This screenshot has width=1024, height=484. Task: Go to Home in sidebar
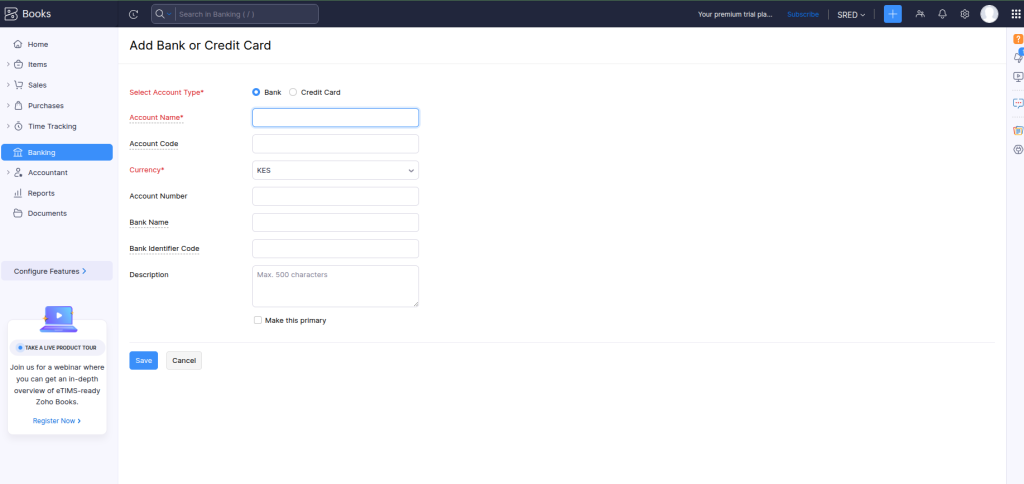(38, 44)
